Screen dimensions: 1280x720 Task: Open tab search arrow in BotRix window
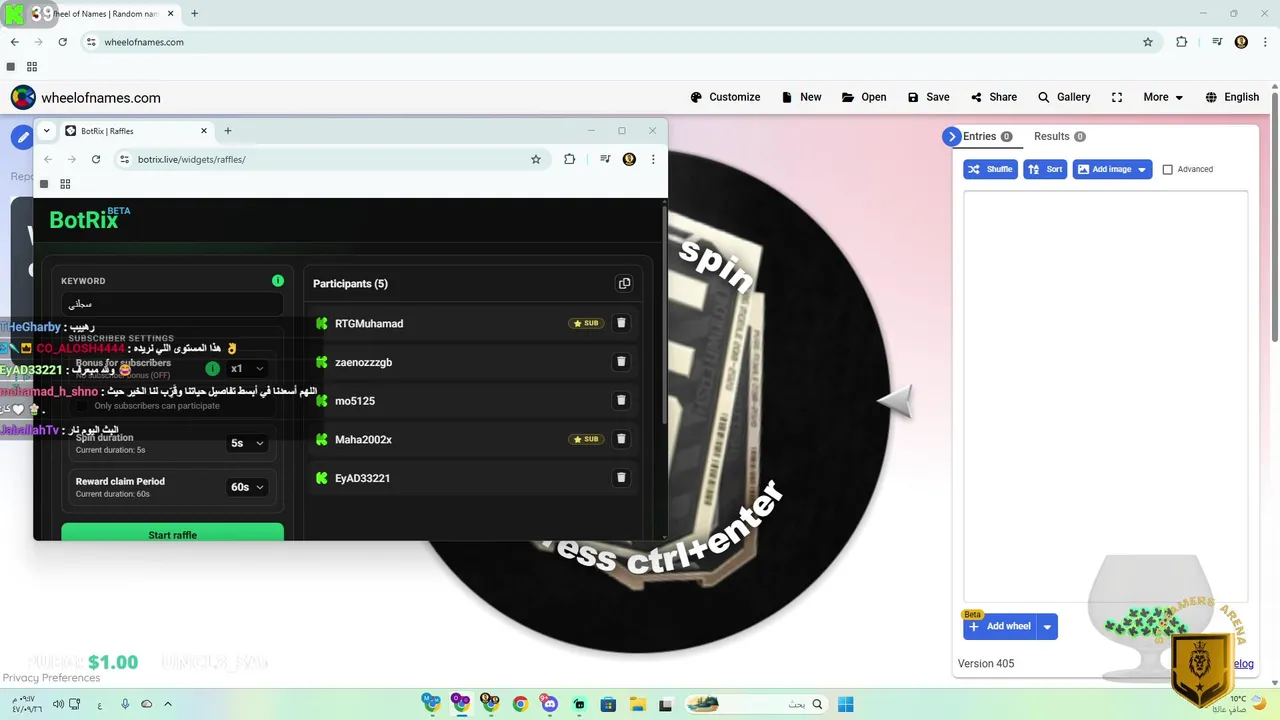coord(46,130)
